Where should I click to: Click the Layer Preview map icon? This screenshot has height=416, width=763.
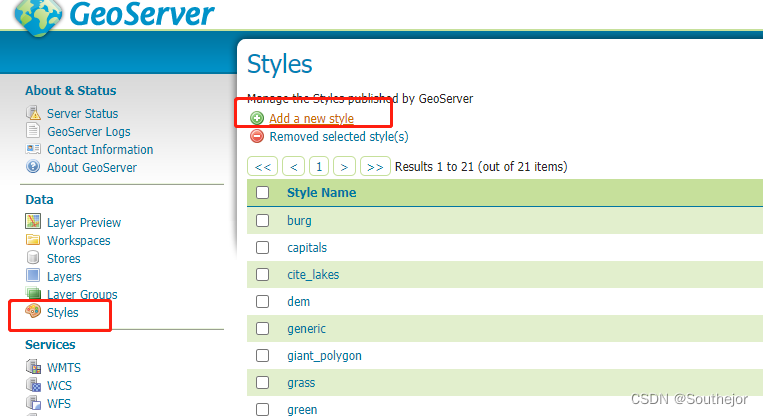tap(33, 221)
